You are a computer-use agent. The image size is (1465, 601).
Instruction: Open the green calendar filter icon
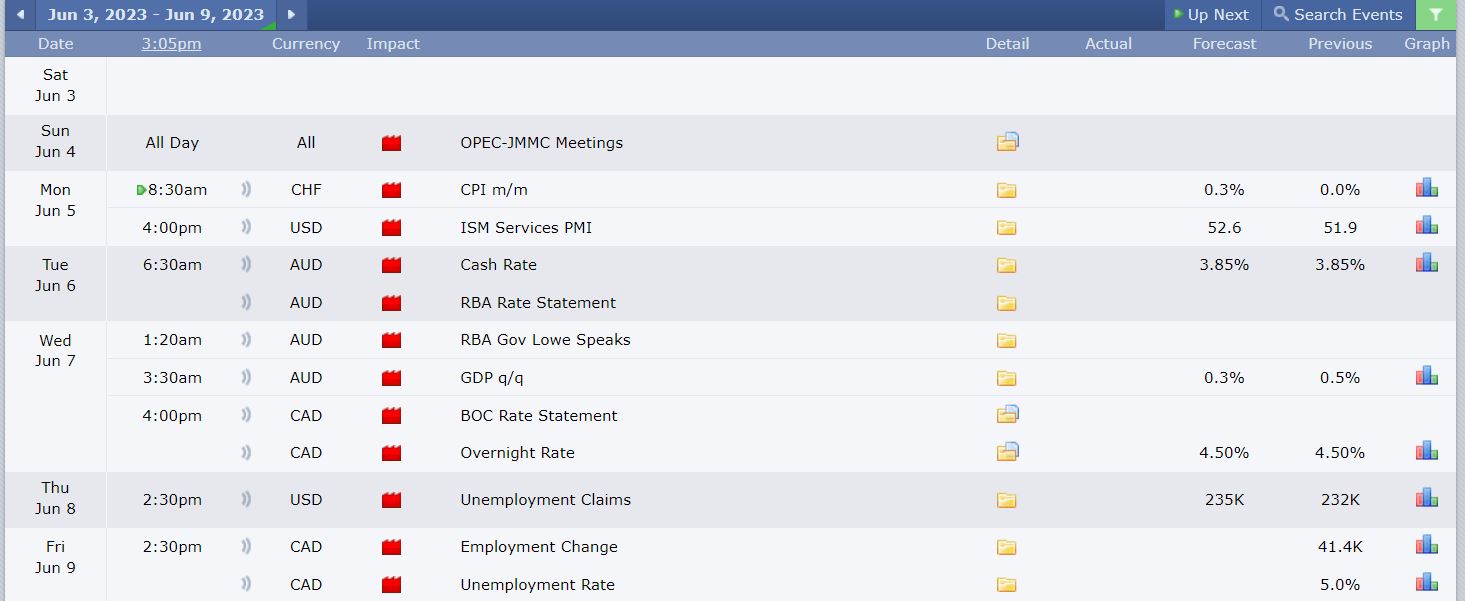[1436, 15]
